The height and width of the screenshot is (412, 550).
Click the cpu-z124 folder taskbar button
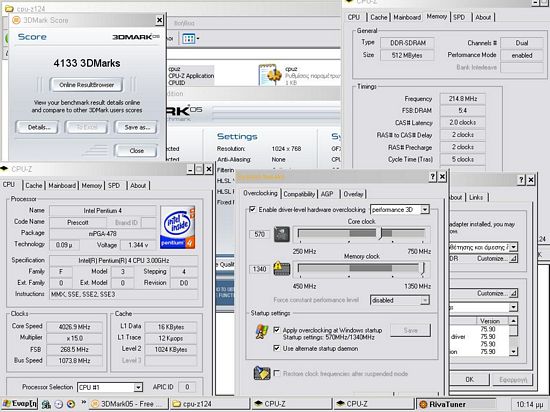[210, 404]
